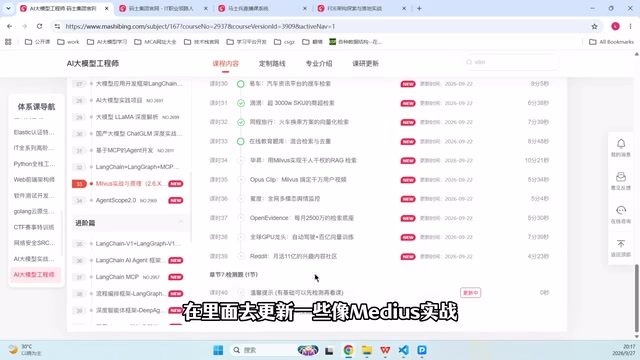
Task: Click the status circle for lesson 课时40
Action: pyautogui.click(x=241, y=293)
